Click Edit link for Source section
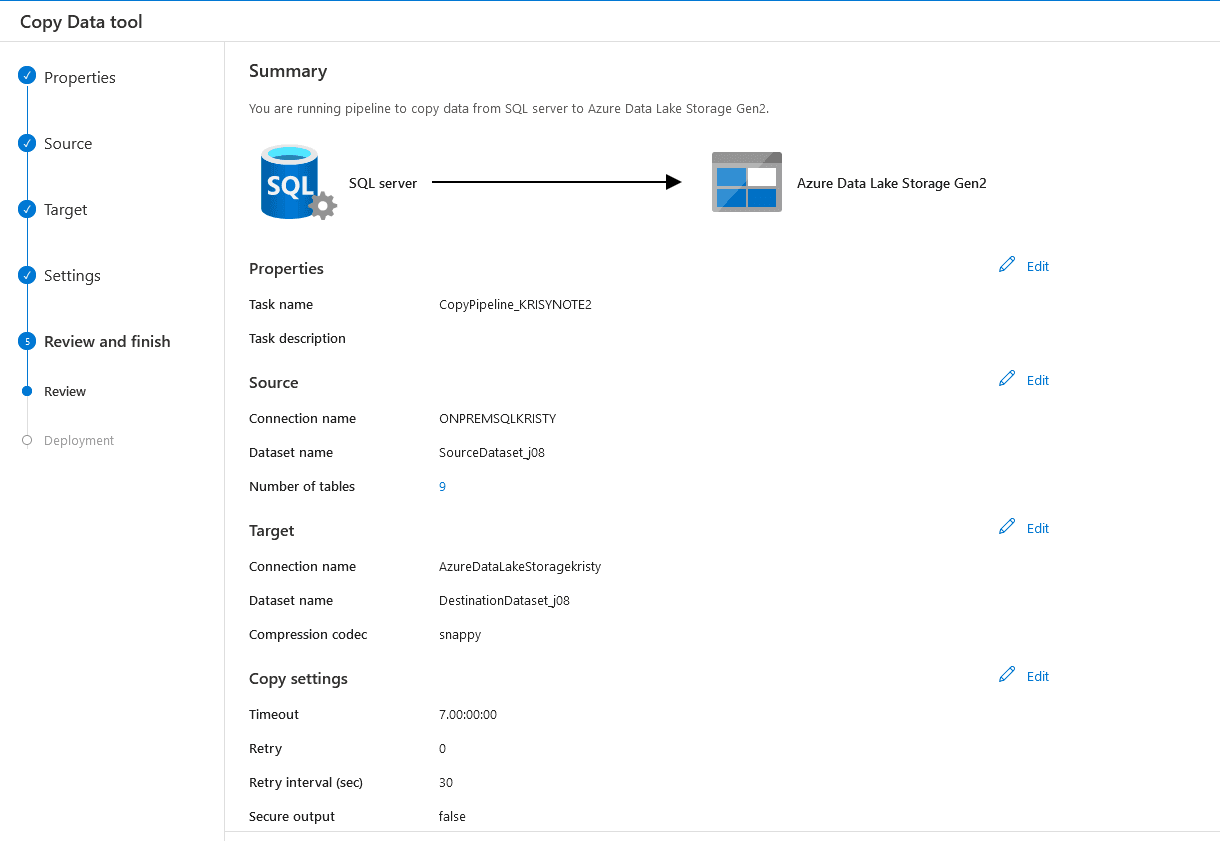This screenshot has width=1220, height=841. point(1038,381)
